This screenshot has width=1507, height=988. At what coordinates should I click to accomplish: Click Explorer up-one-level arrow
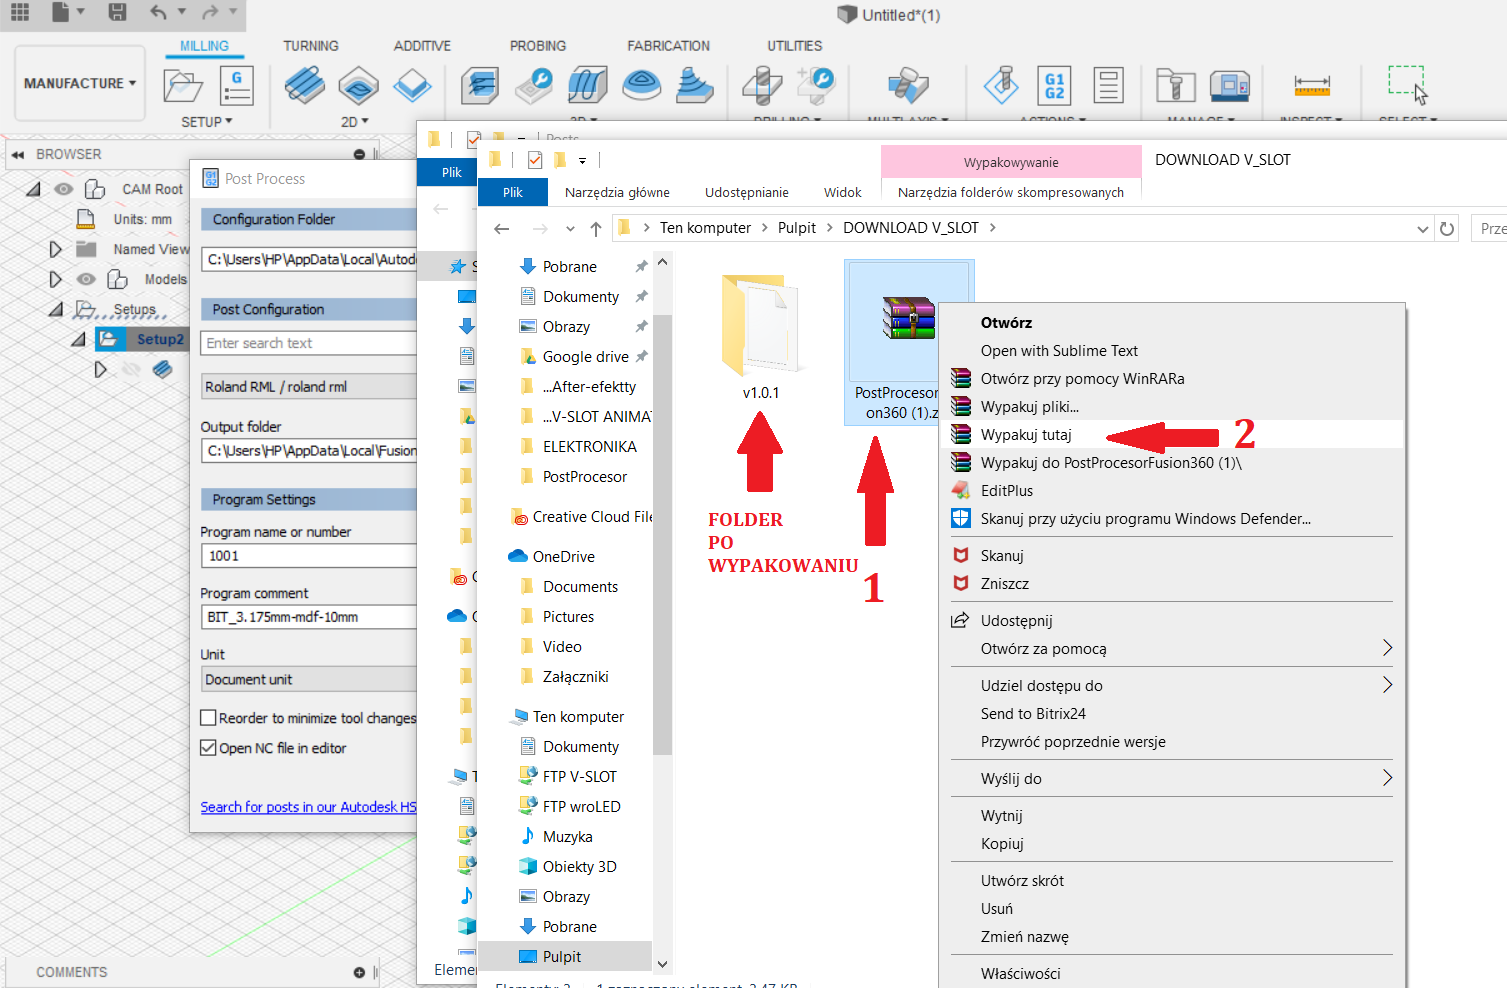(596, 228)
